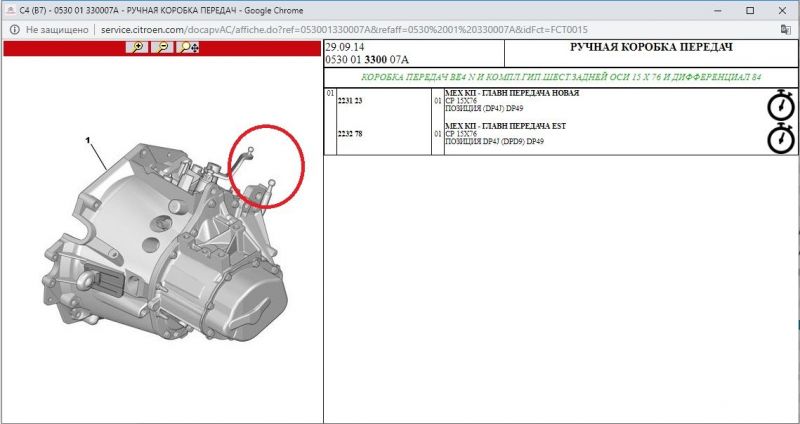Click the zoom in magnifier icon
The width and height of the screenshot is (800, 424).
138,48
